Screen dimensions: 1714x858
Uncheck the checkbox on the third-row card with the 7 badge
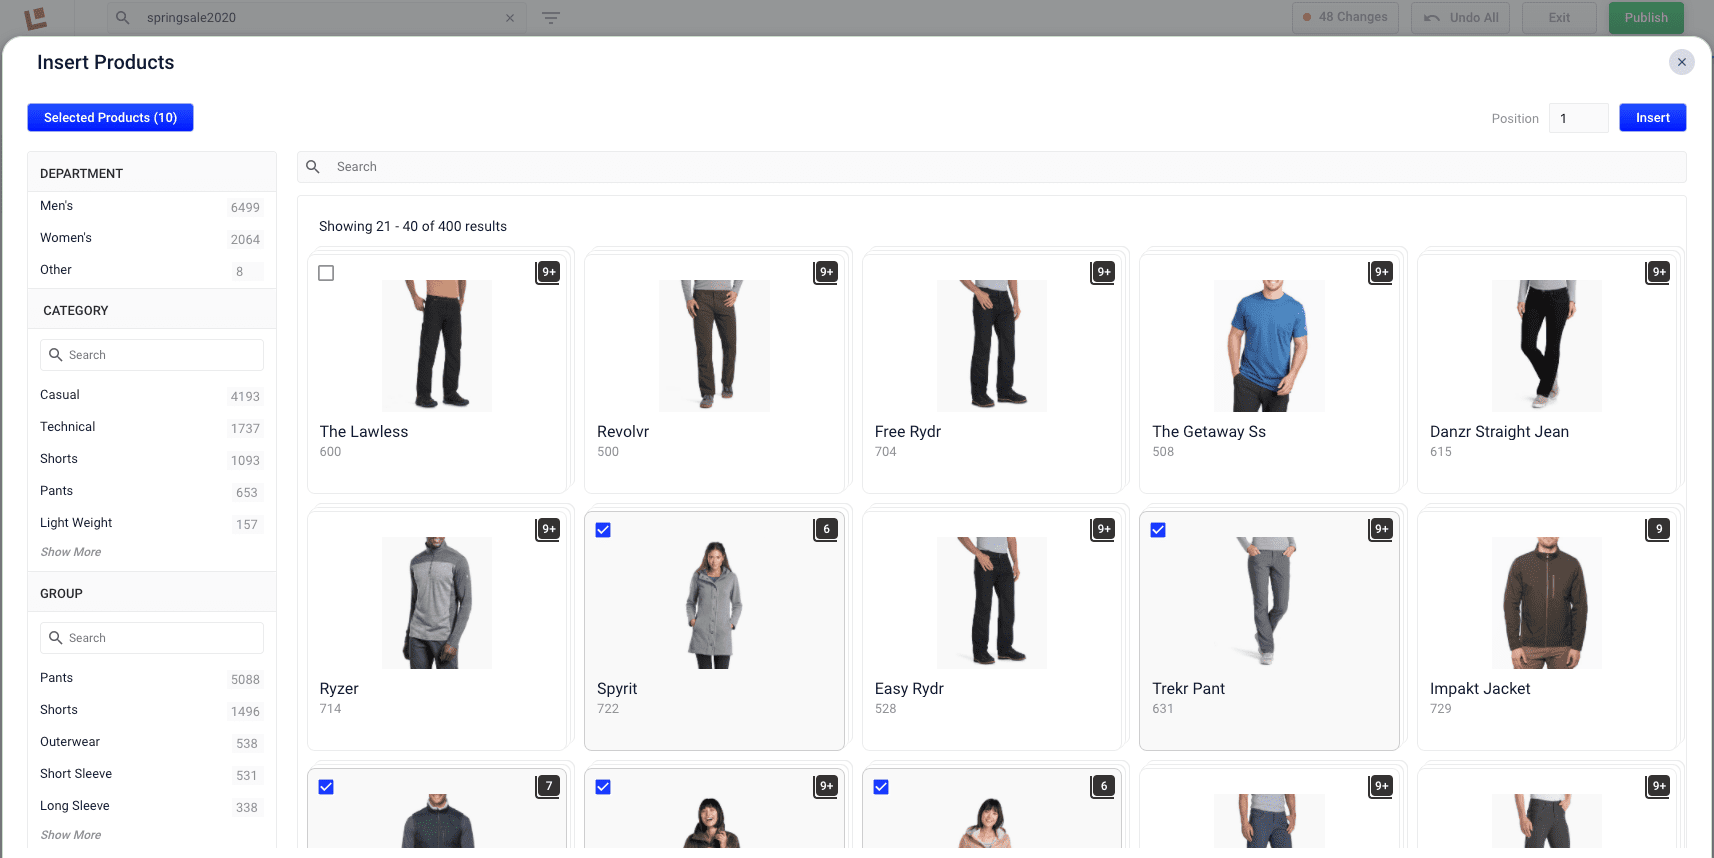(x=326, y=787)
